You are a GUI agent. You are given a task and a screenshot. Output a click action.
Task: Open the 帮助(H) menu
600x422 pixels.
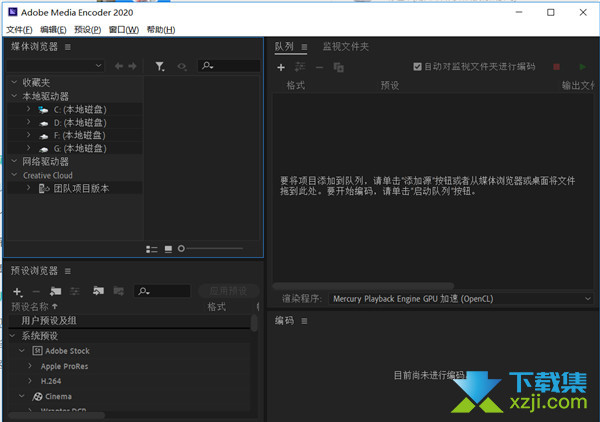[x=161, y=29]
